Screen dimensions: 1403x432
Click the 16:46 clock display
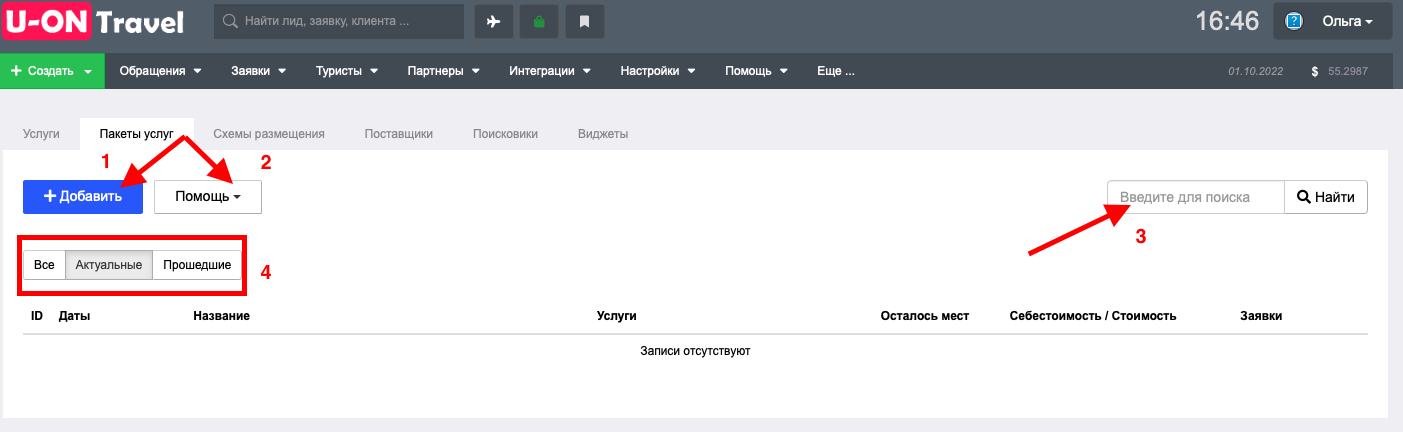1227,21
